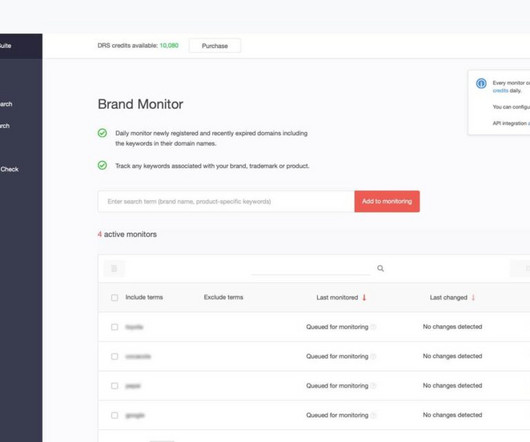530x442 pixels.
Task: Check the first monitor row checkbox
Action: 115,327
